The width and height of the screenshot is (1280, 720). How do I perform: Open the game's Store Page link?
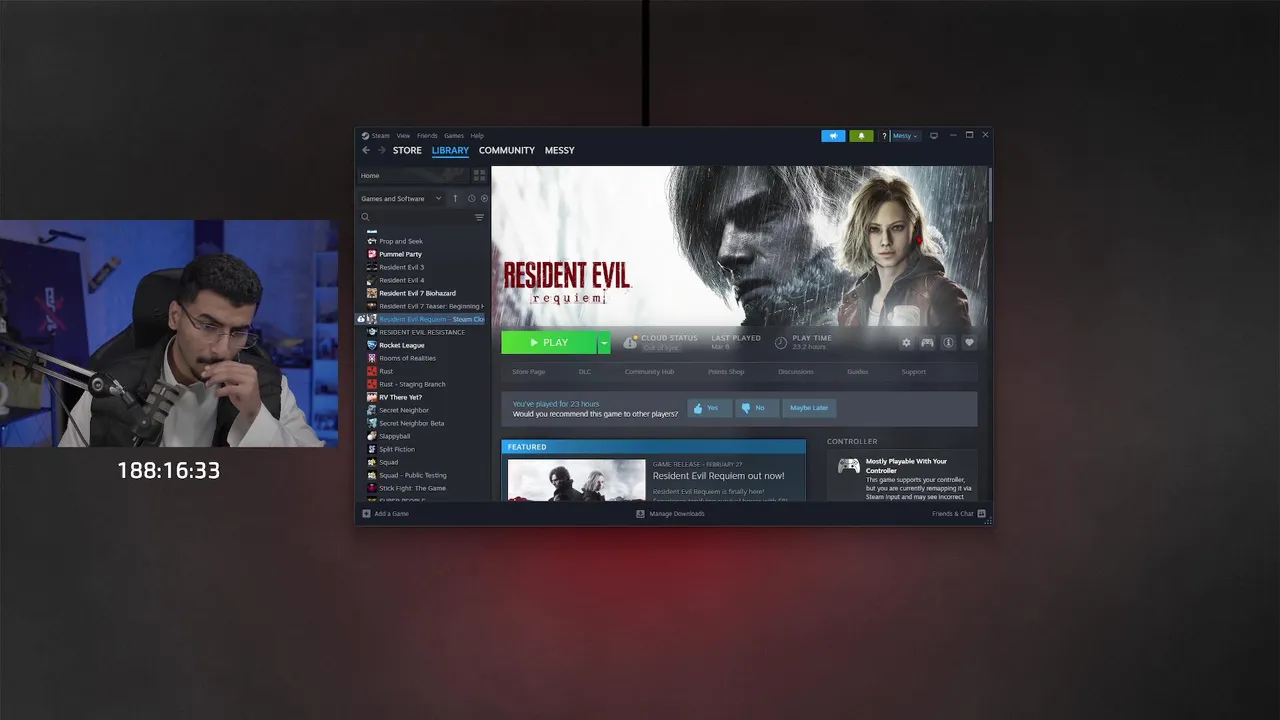click(x=529, y=372)
